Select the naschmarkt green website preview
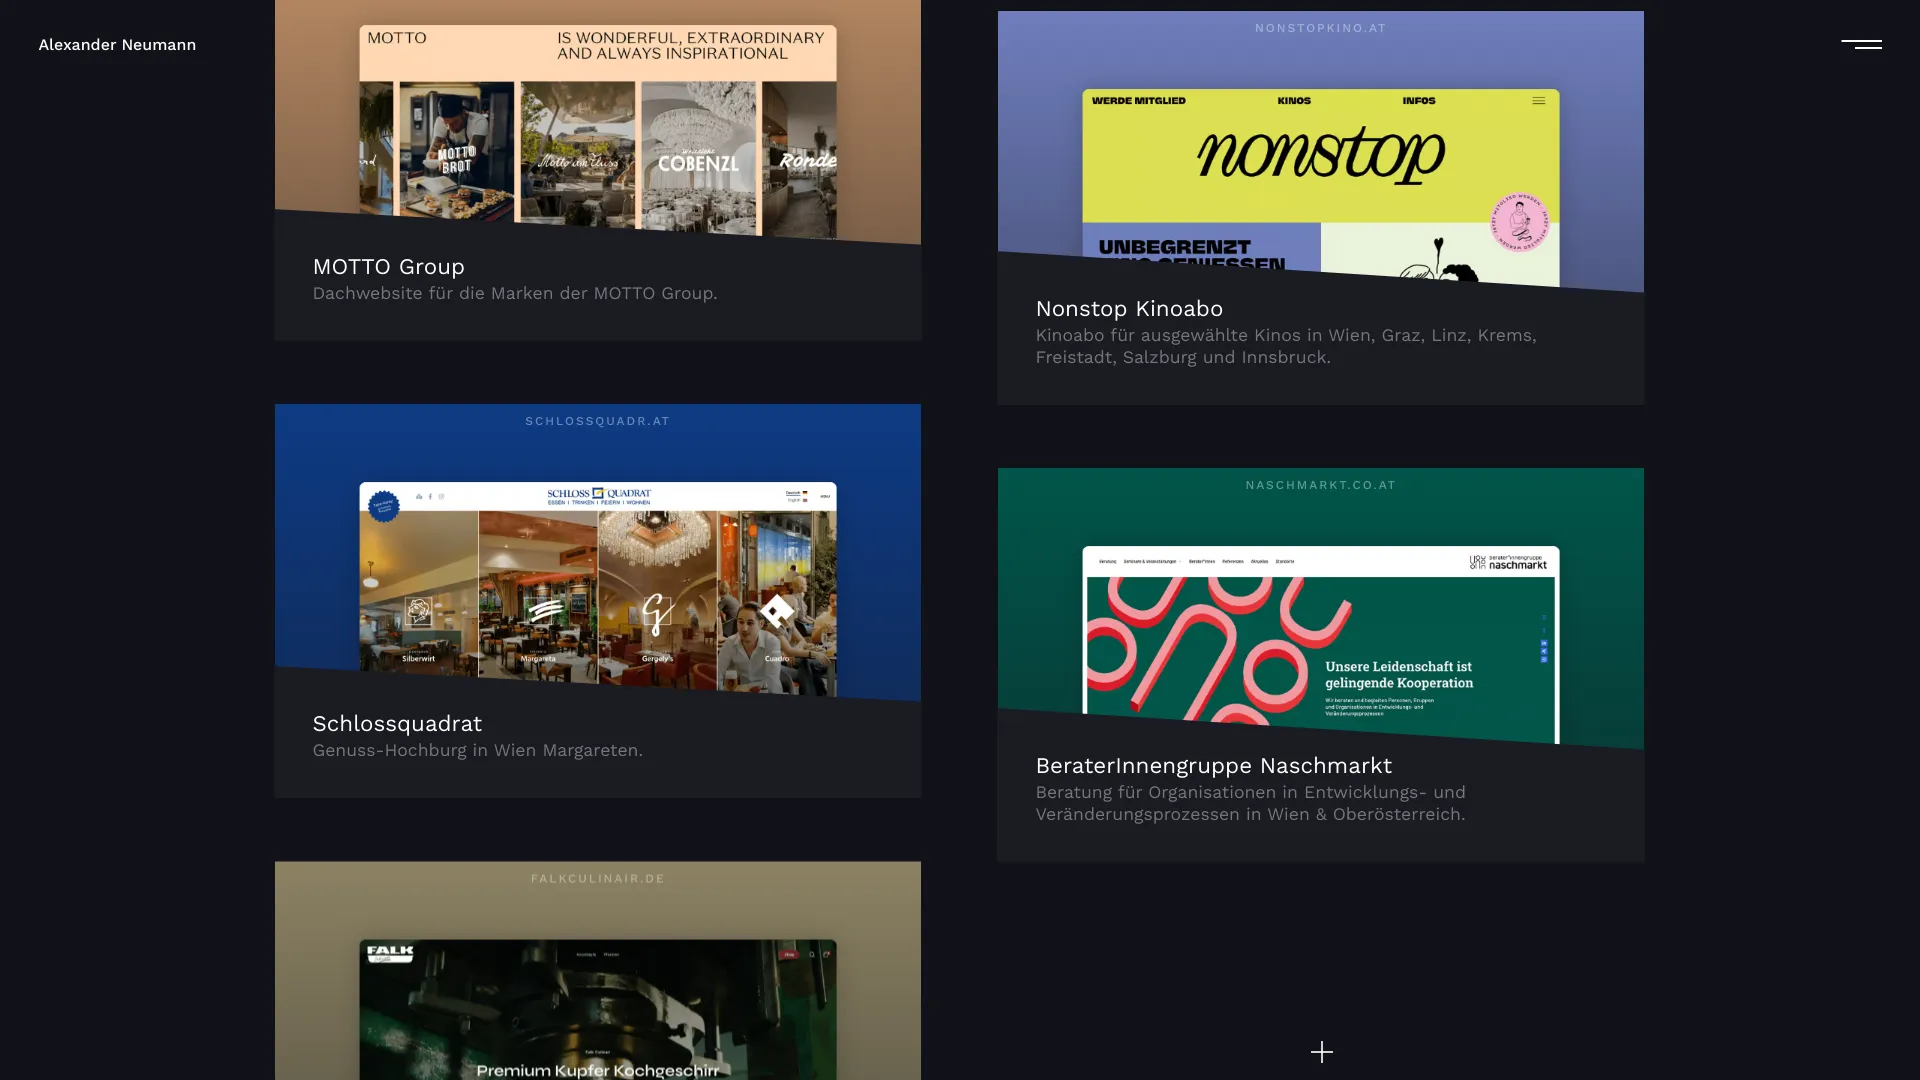The width and height of the screenshot is (1920, 1080). point(1320,645)
